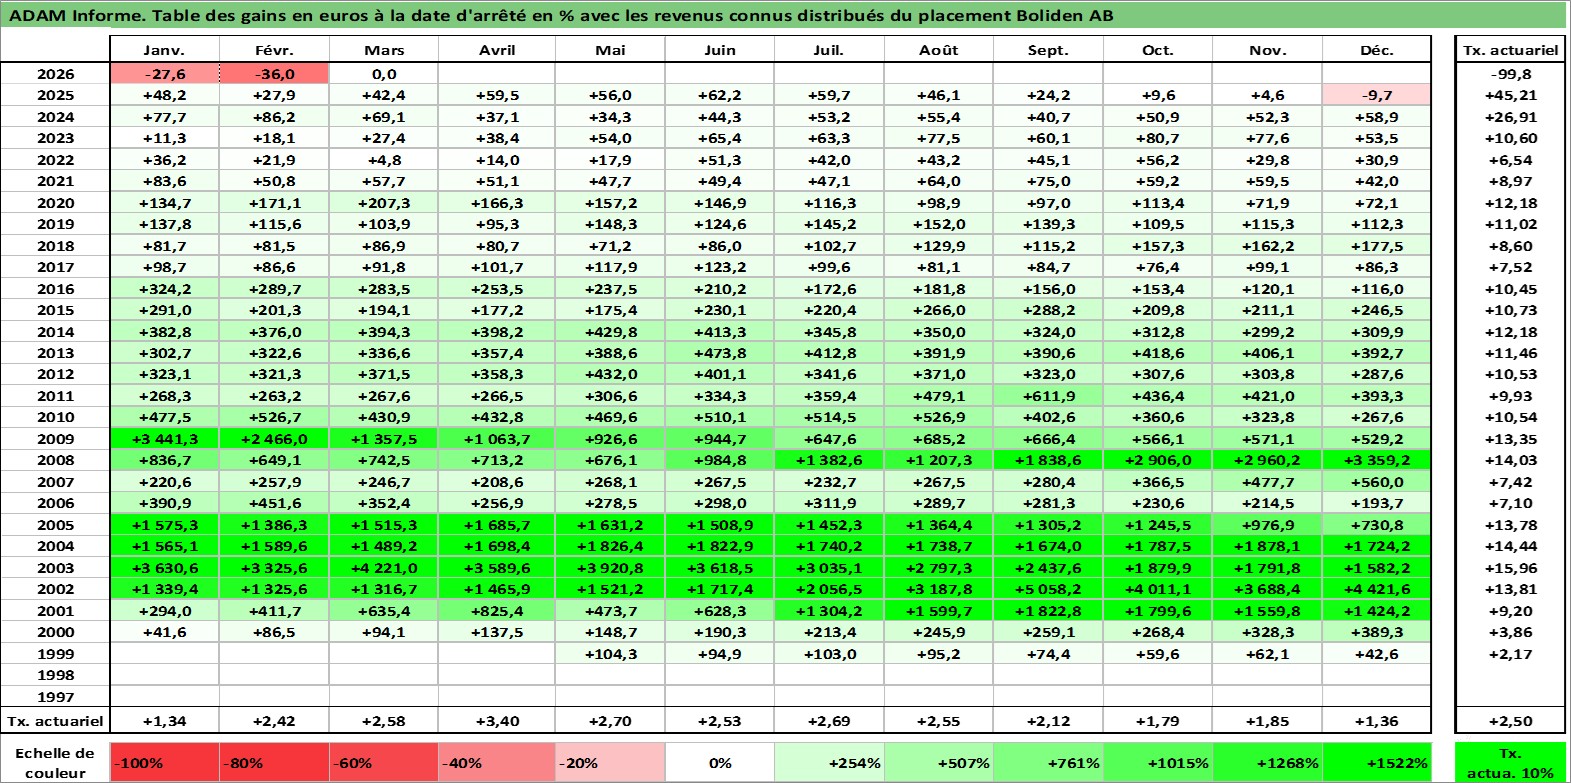Click the red '-36,0' cell for Févr. 2026

pos(274,74)
